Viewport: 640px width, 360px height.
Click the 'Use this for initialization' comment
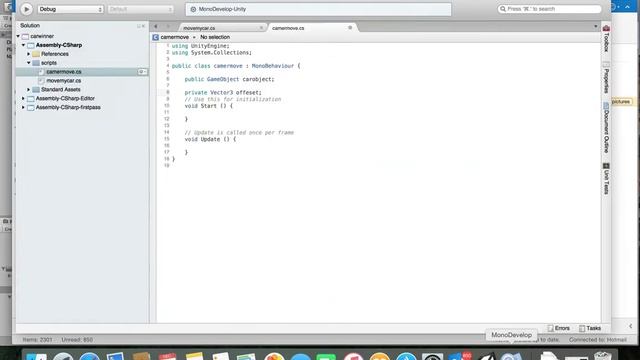coord(233,99)
